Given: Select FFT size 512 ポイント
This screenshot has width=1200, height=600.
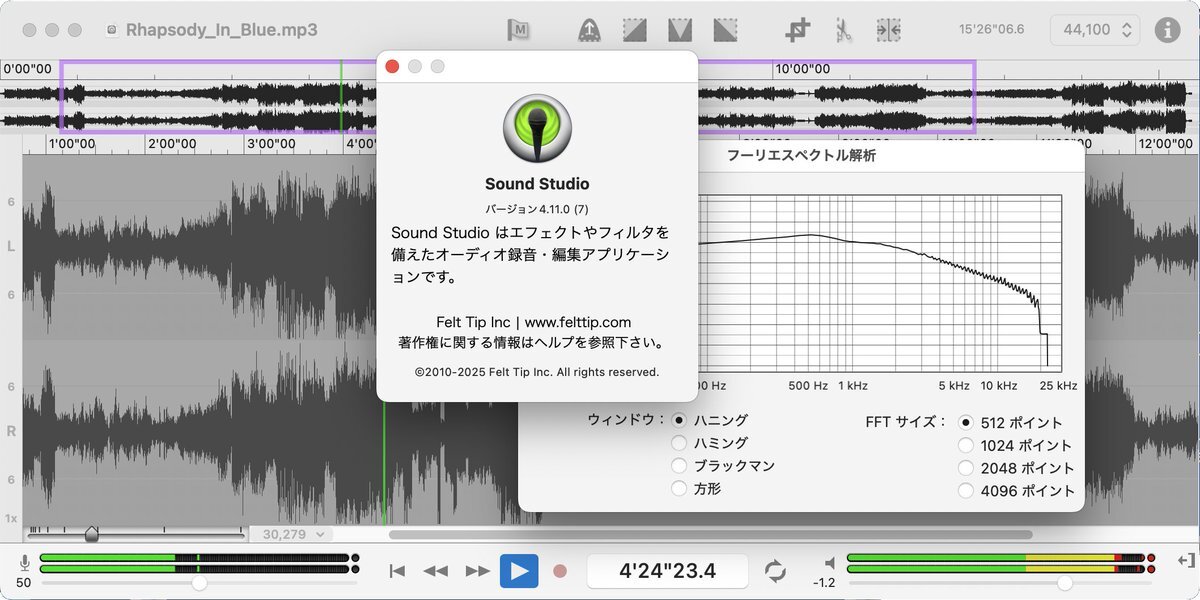Looking at the screenshot, I should 967,423.
